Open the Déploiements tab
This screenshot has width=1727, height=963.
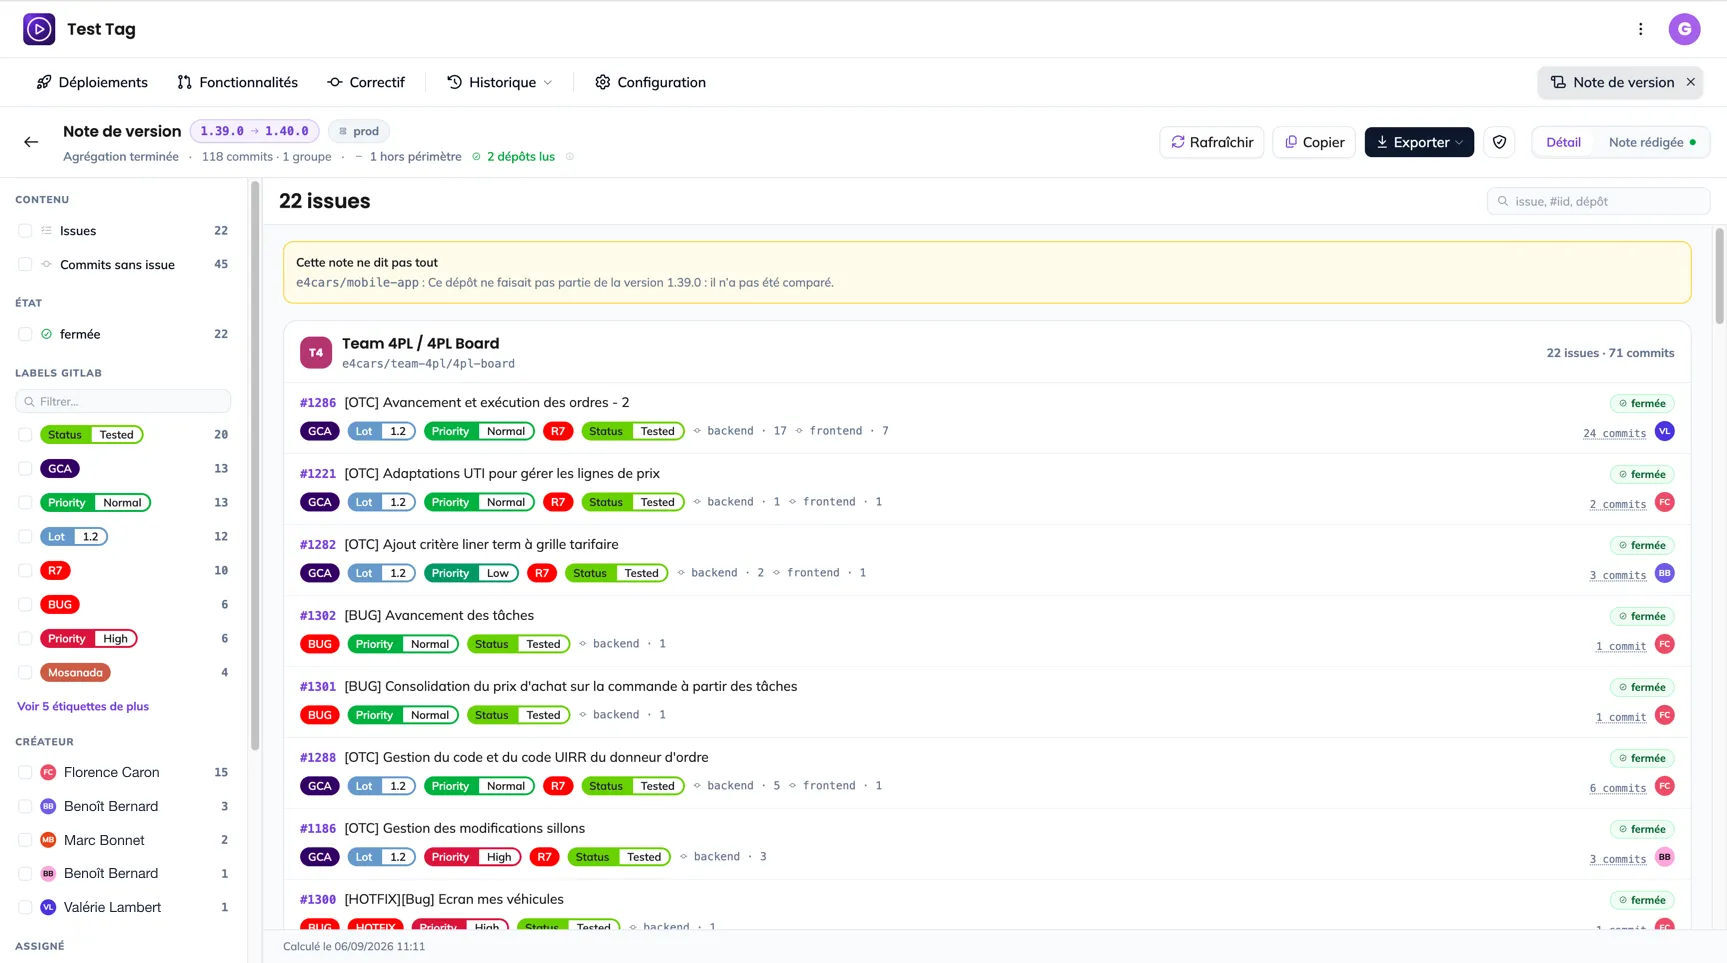click(x=92, y=82)
